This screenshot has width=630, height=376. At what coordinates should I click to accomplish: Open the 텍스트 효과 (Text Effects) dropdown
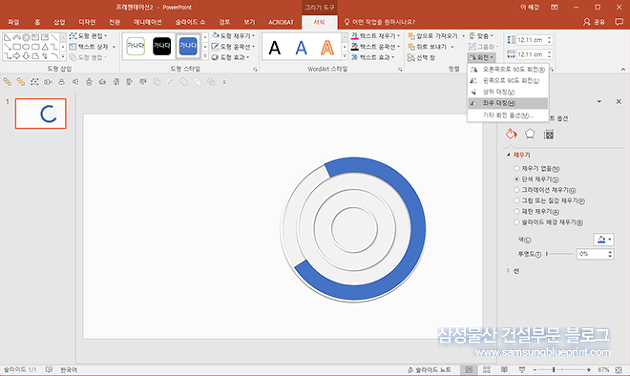(373, 57)
